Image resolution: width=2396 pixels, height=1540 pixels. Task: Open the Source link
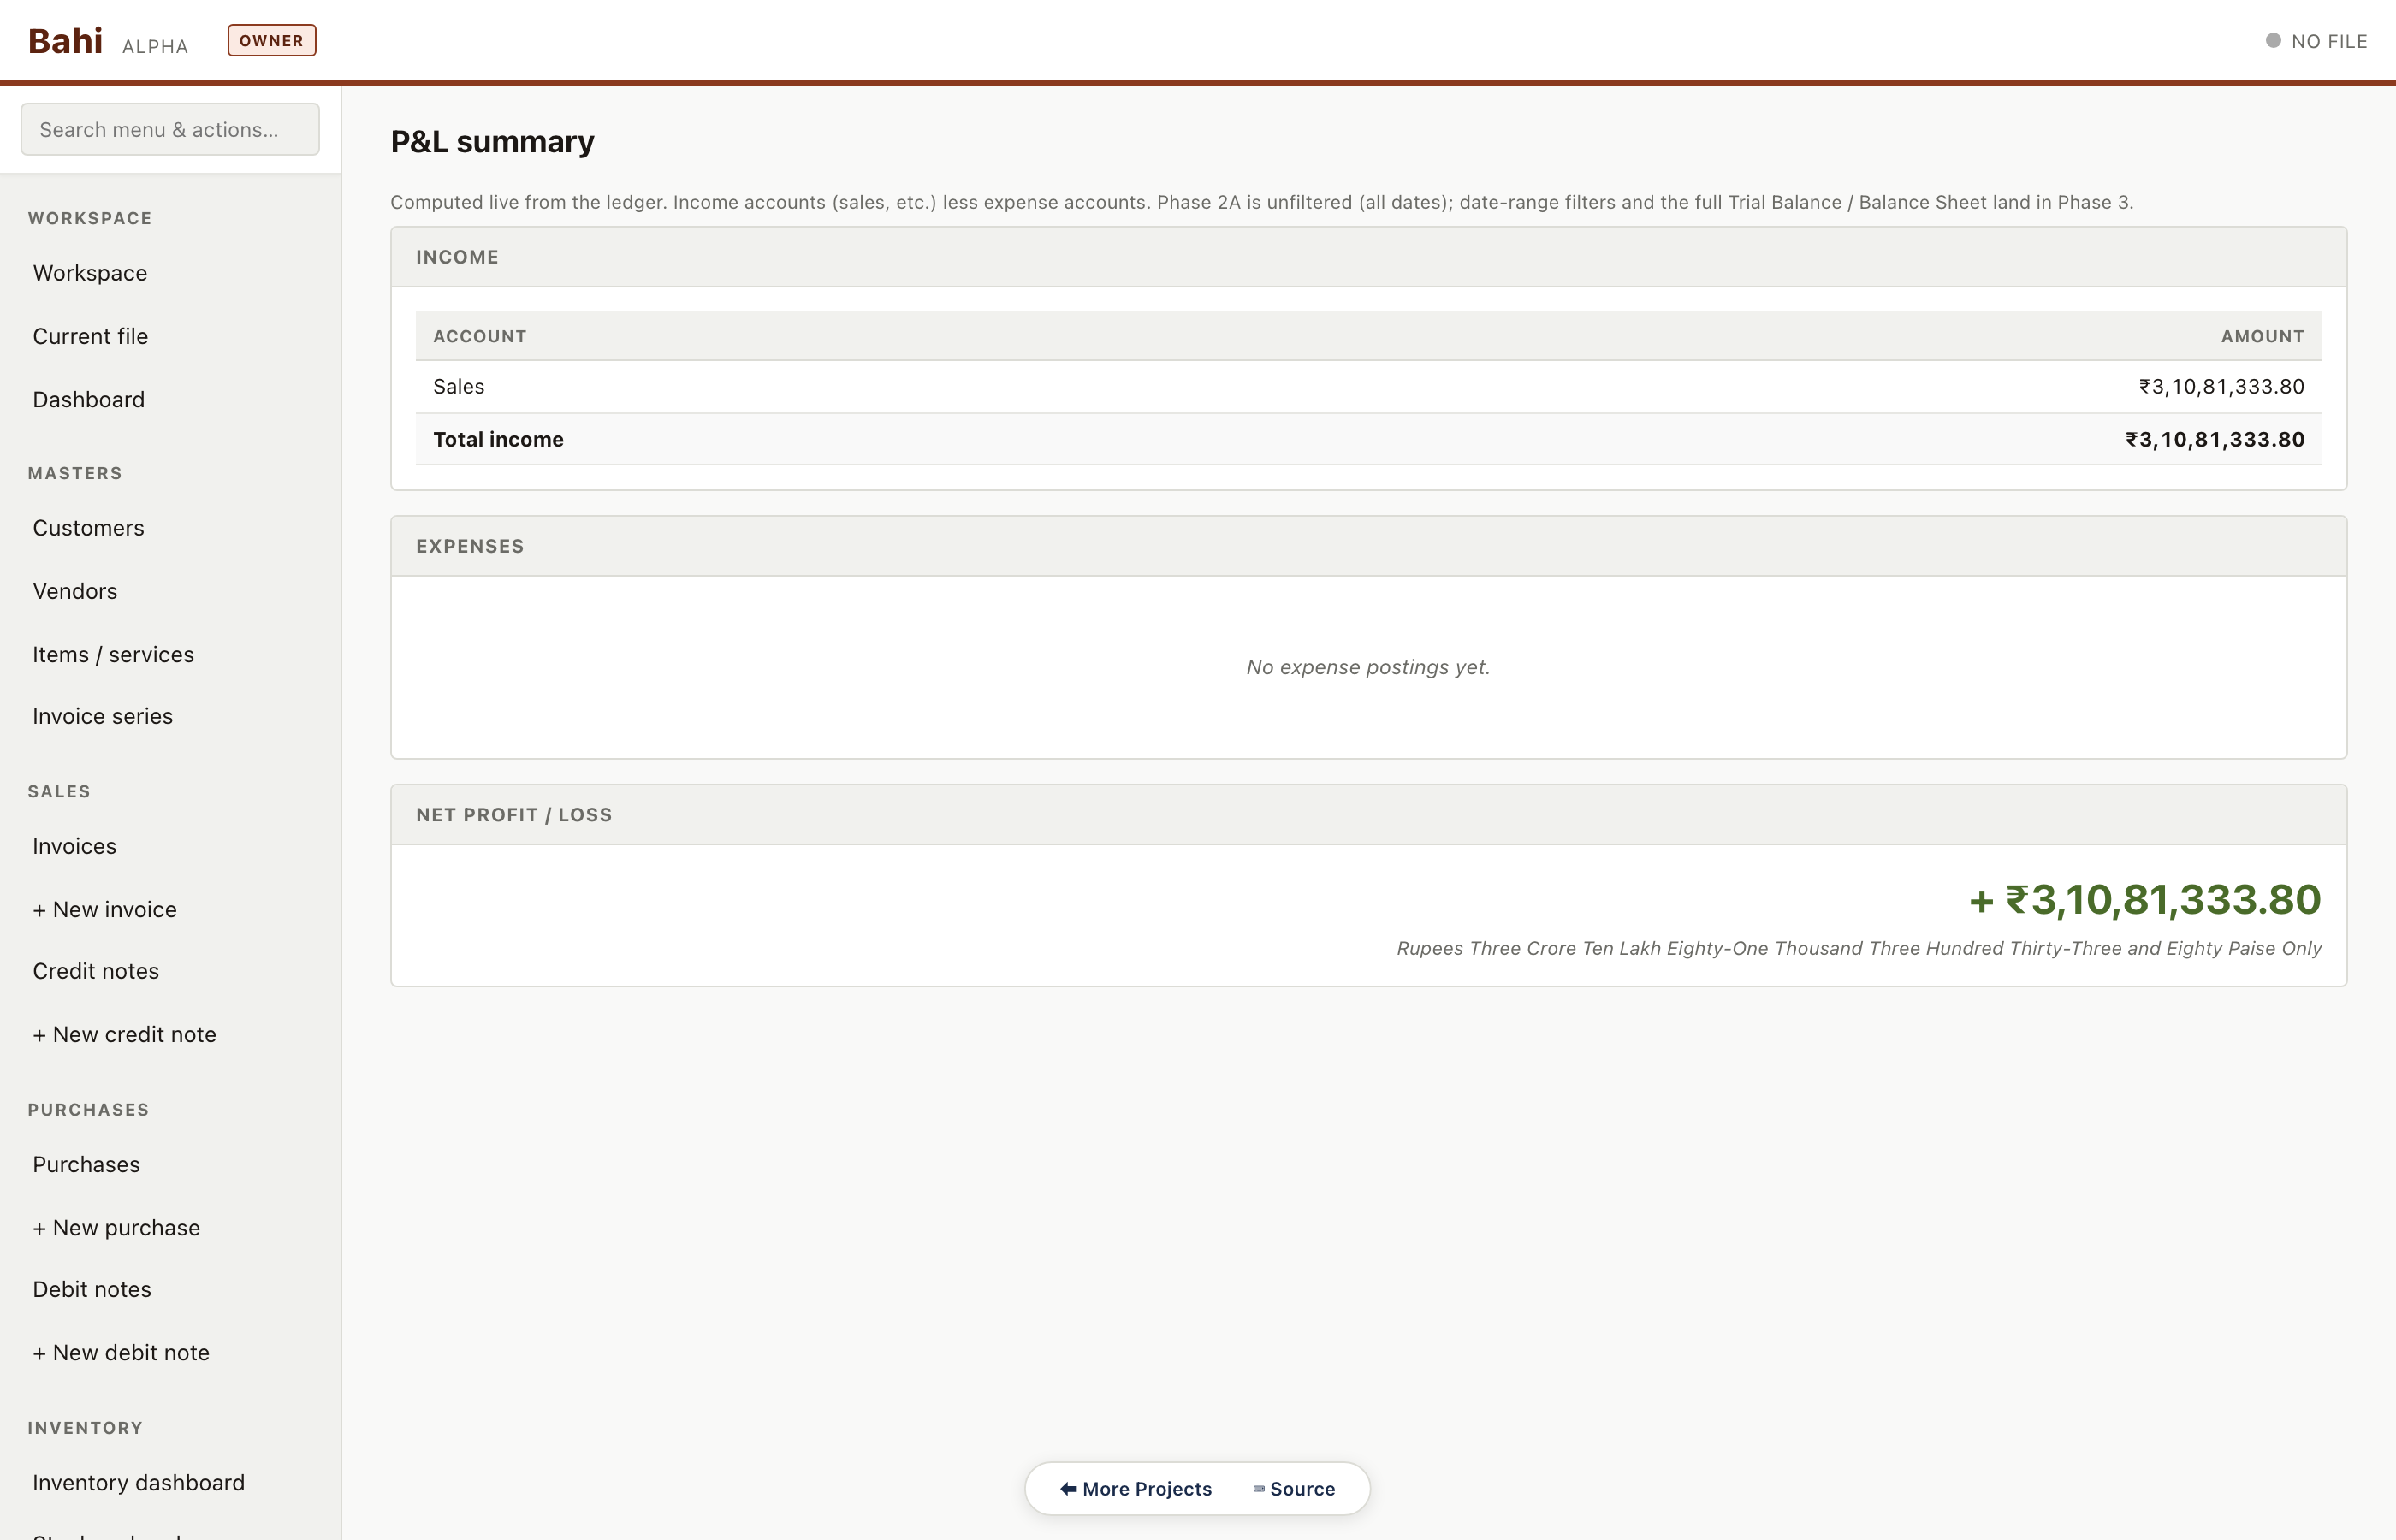[1294, 1488]
